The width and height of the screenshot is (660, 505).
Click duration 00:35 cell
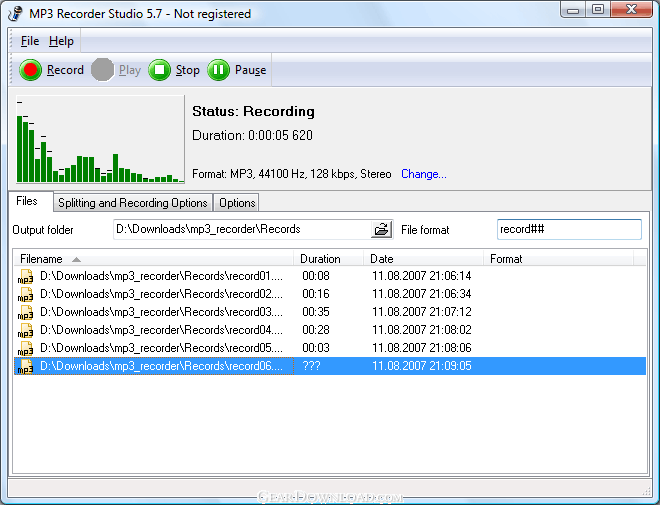316,312
